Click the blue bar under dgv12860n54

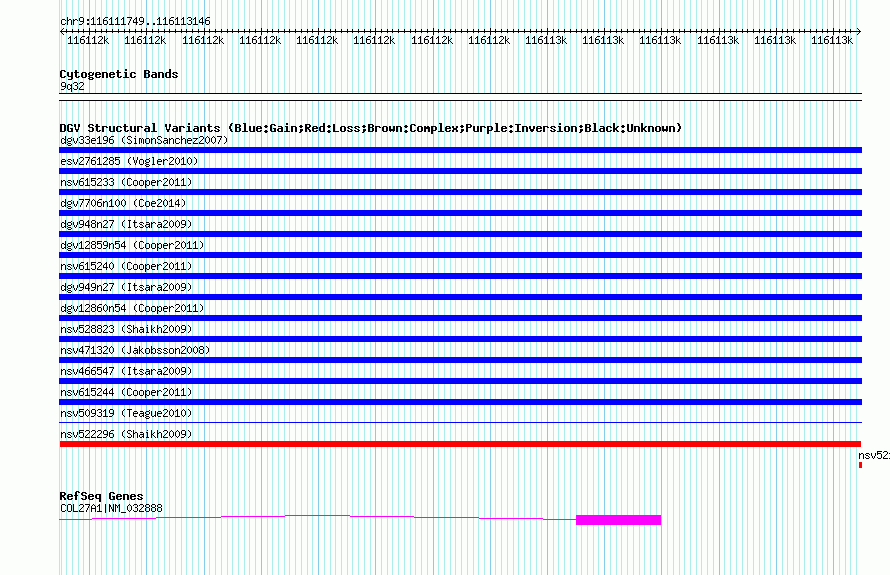[460, 318]
